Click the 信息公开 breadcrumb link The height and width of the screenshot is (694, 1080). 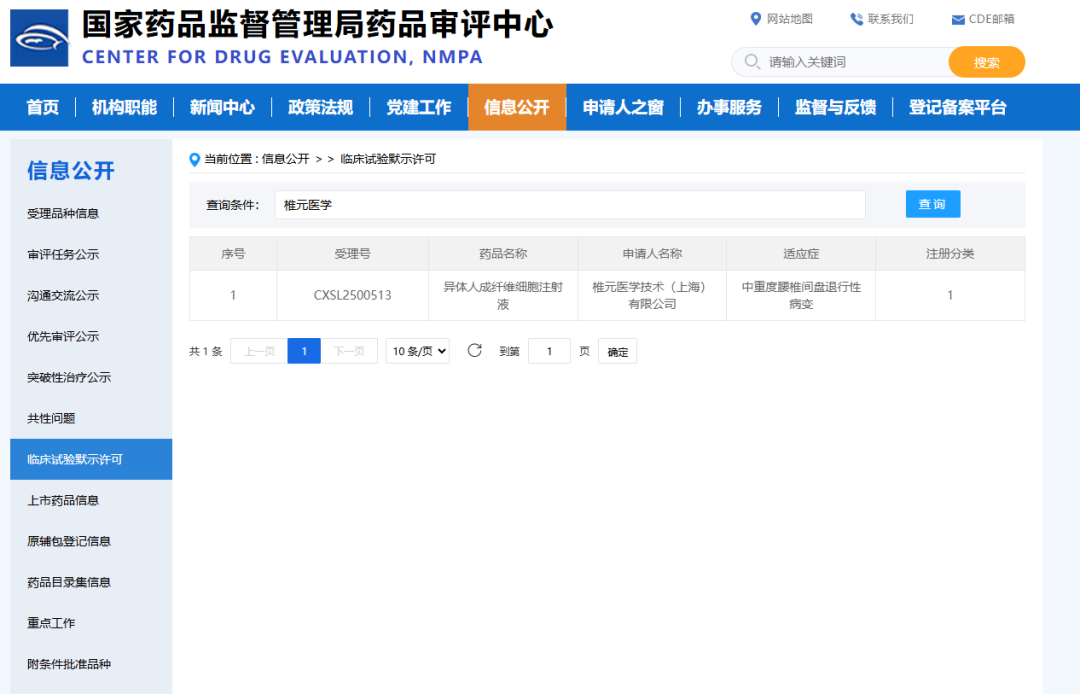coord(285,159)
